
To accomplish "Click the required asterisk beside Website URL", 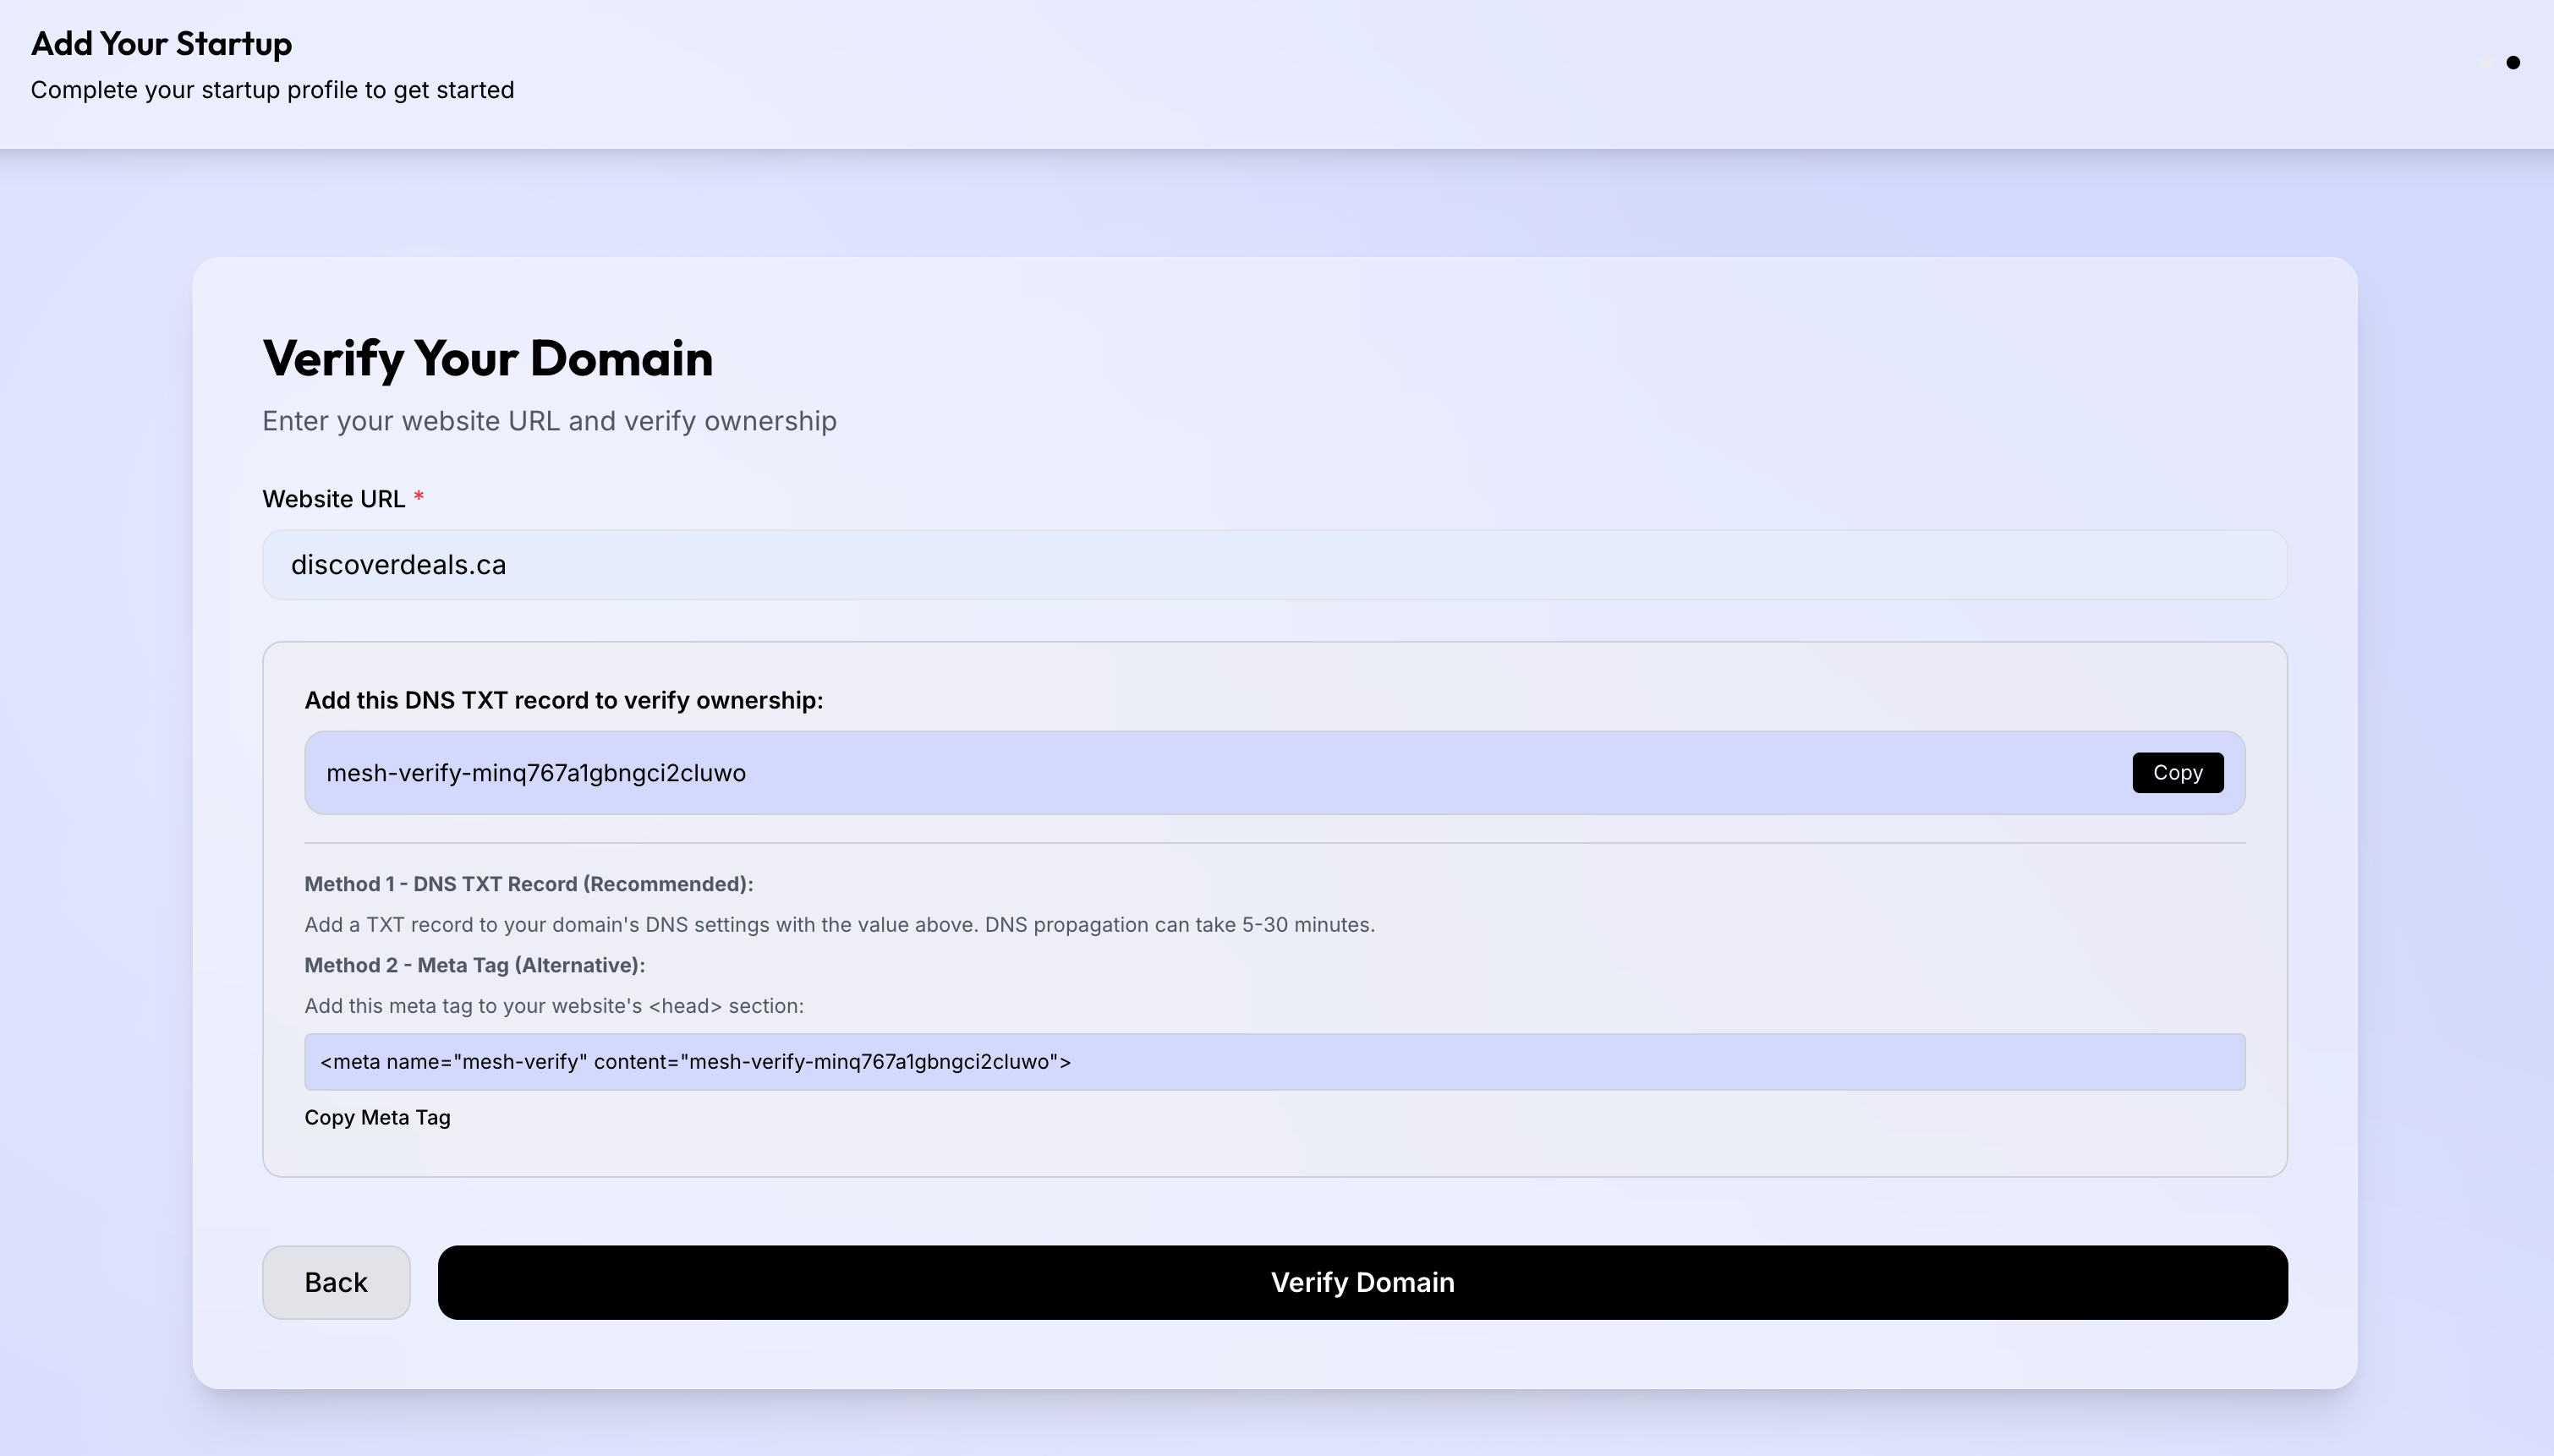I will point(419,496).
